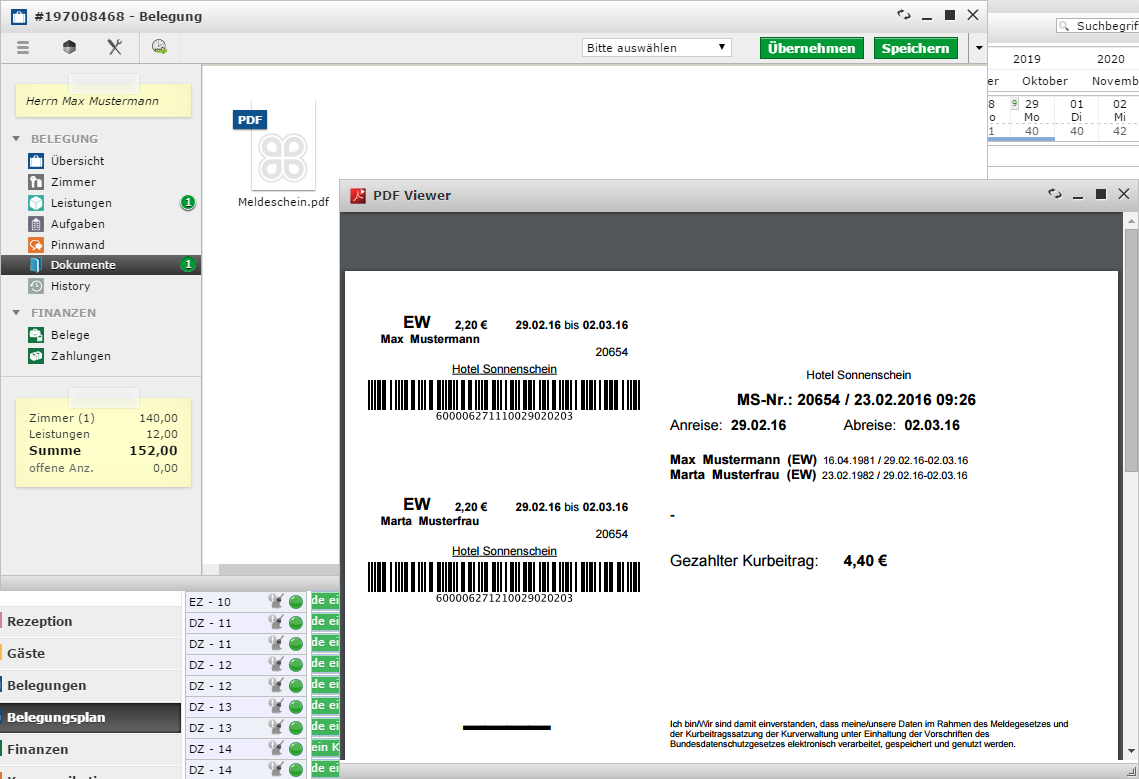Click the suitcase icon in the Belegung title bar
1139x779 pixels.
tap(19, 16)
